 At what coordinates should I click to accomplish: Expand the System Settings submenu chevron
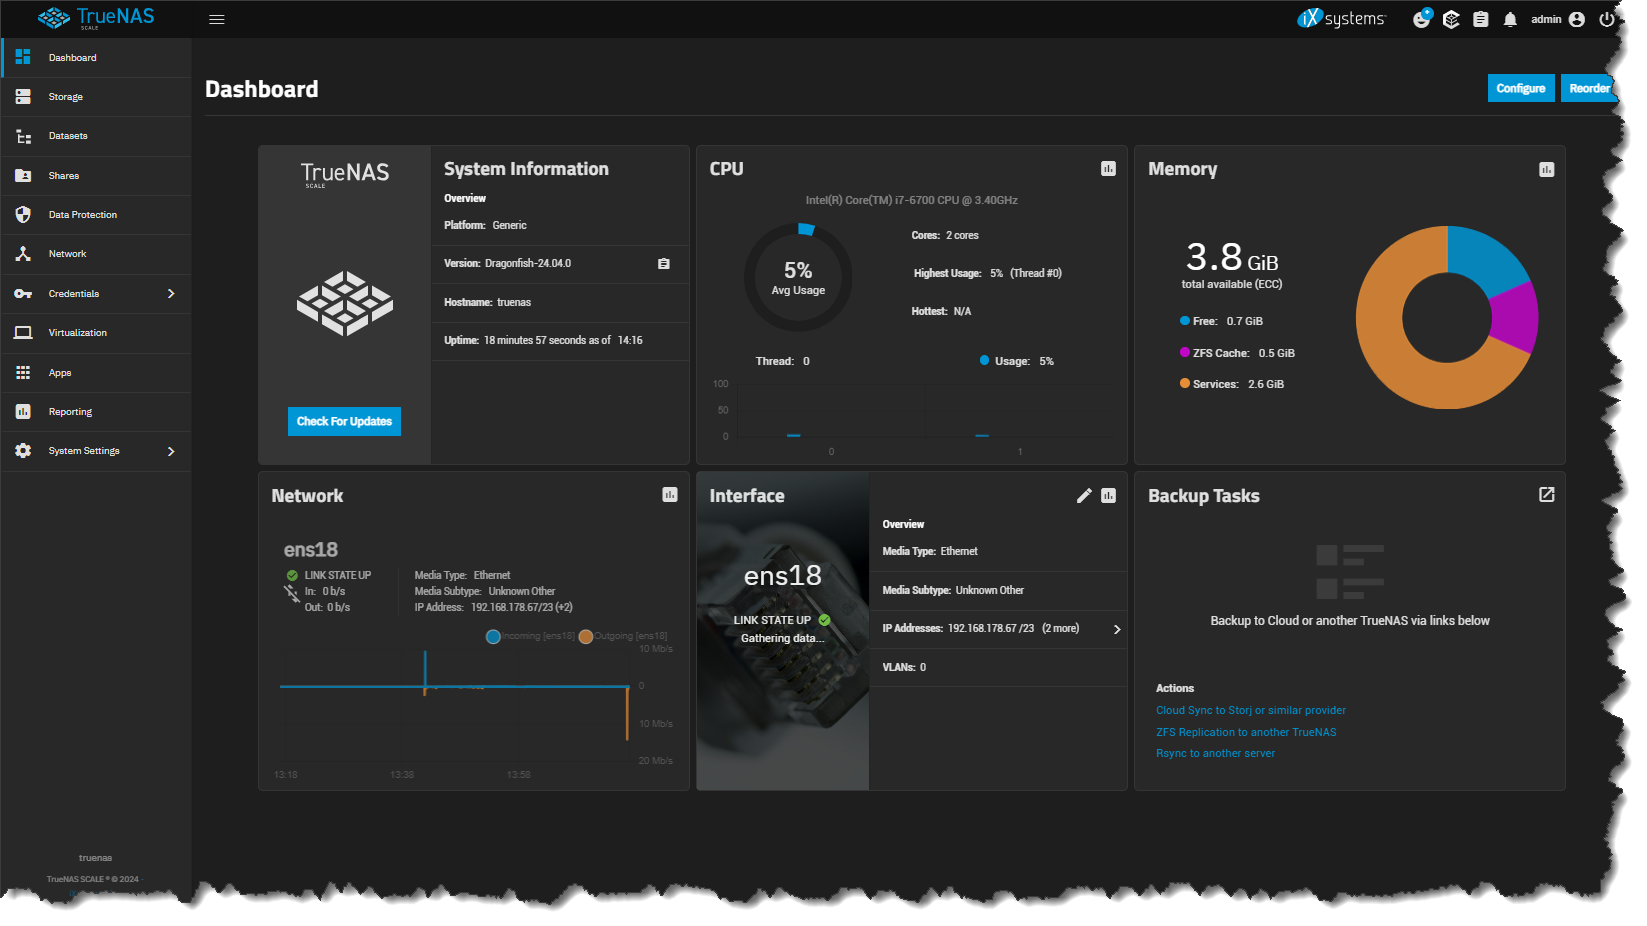click(x=171, y=451)
